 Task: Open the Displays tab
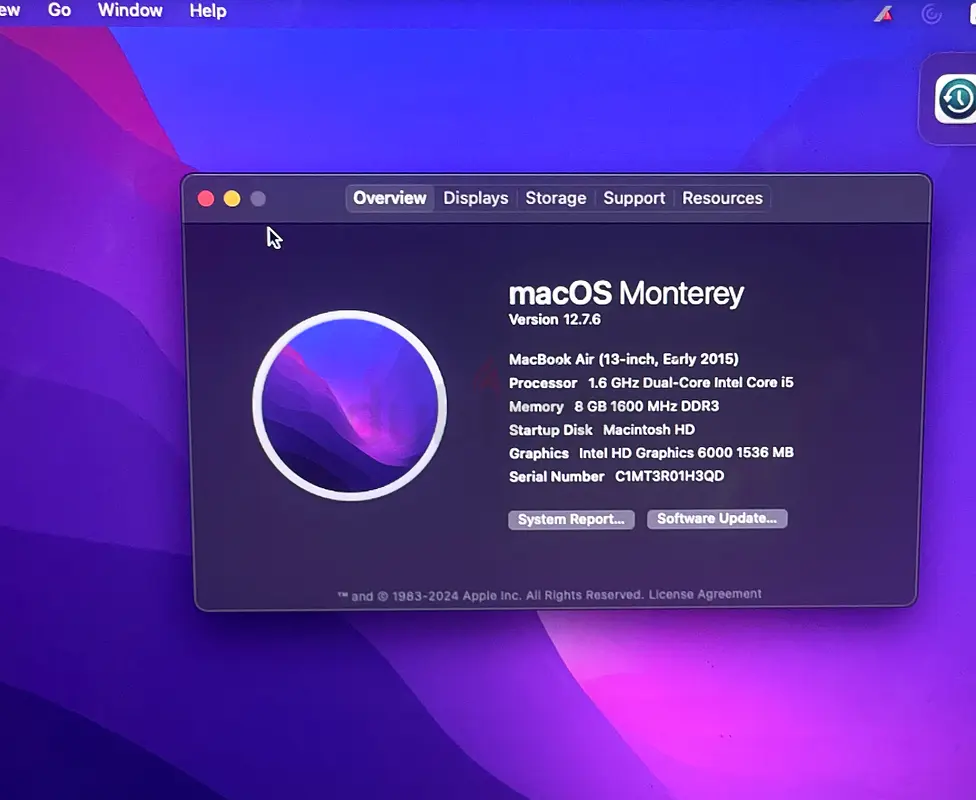(476, 198)
